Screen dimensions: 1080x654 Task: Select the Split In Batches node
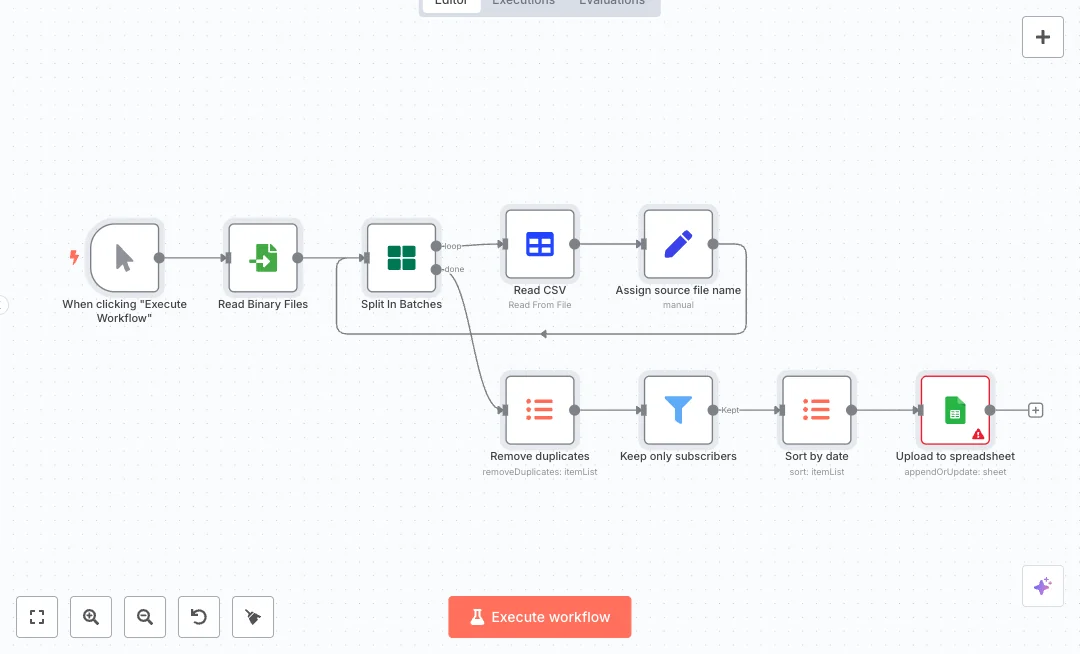pos(401,258)
